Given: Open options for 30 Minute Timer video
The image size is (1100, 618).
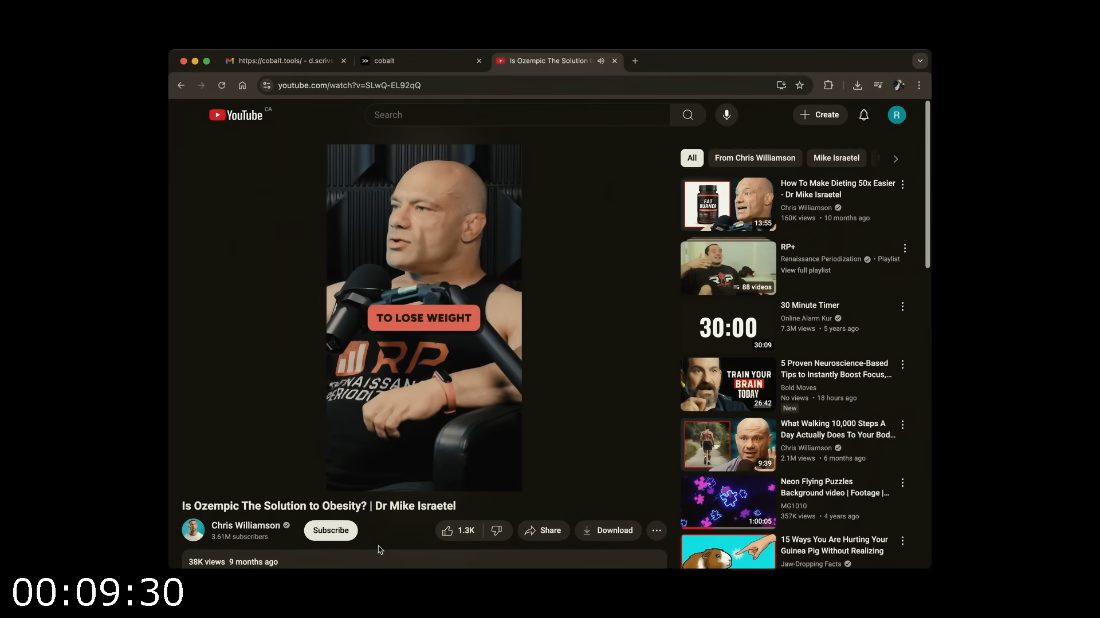Looking at the screenshot, I should pos(903,307).
